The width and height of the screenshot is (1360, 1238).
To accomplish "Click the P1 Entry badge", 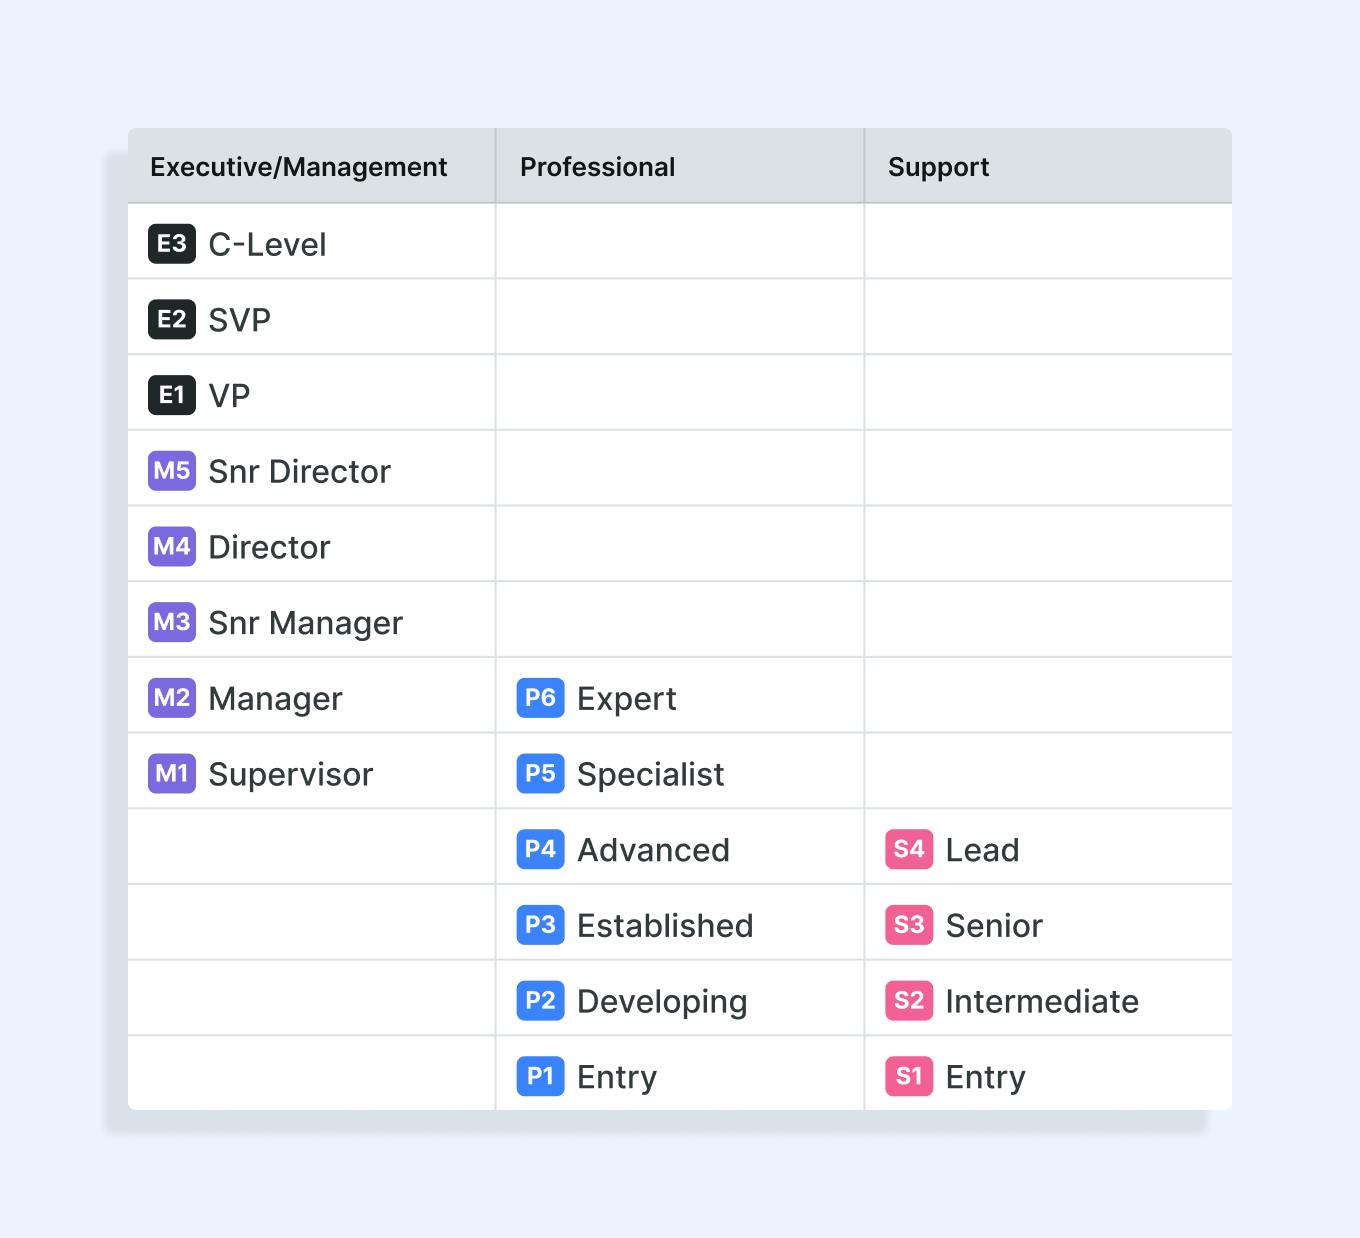I will 540,1077.
